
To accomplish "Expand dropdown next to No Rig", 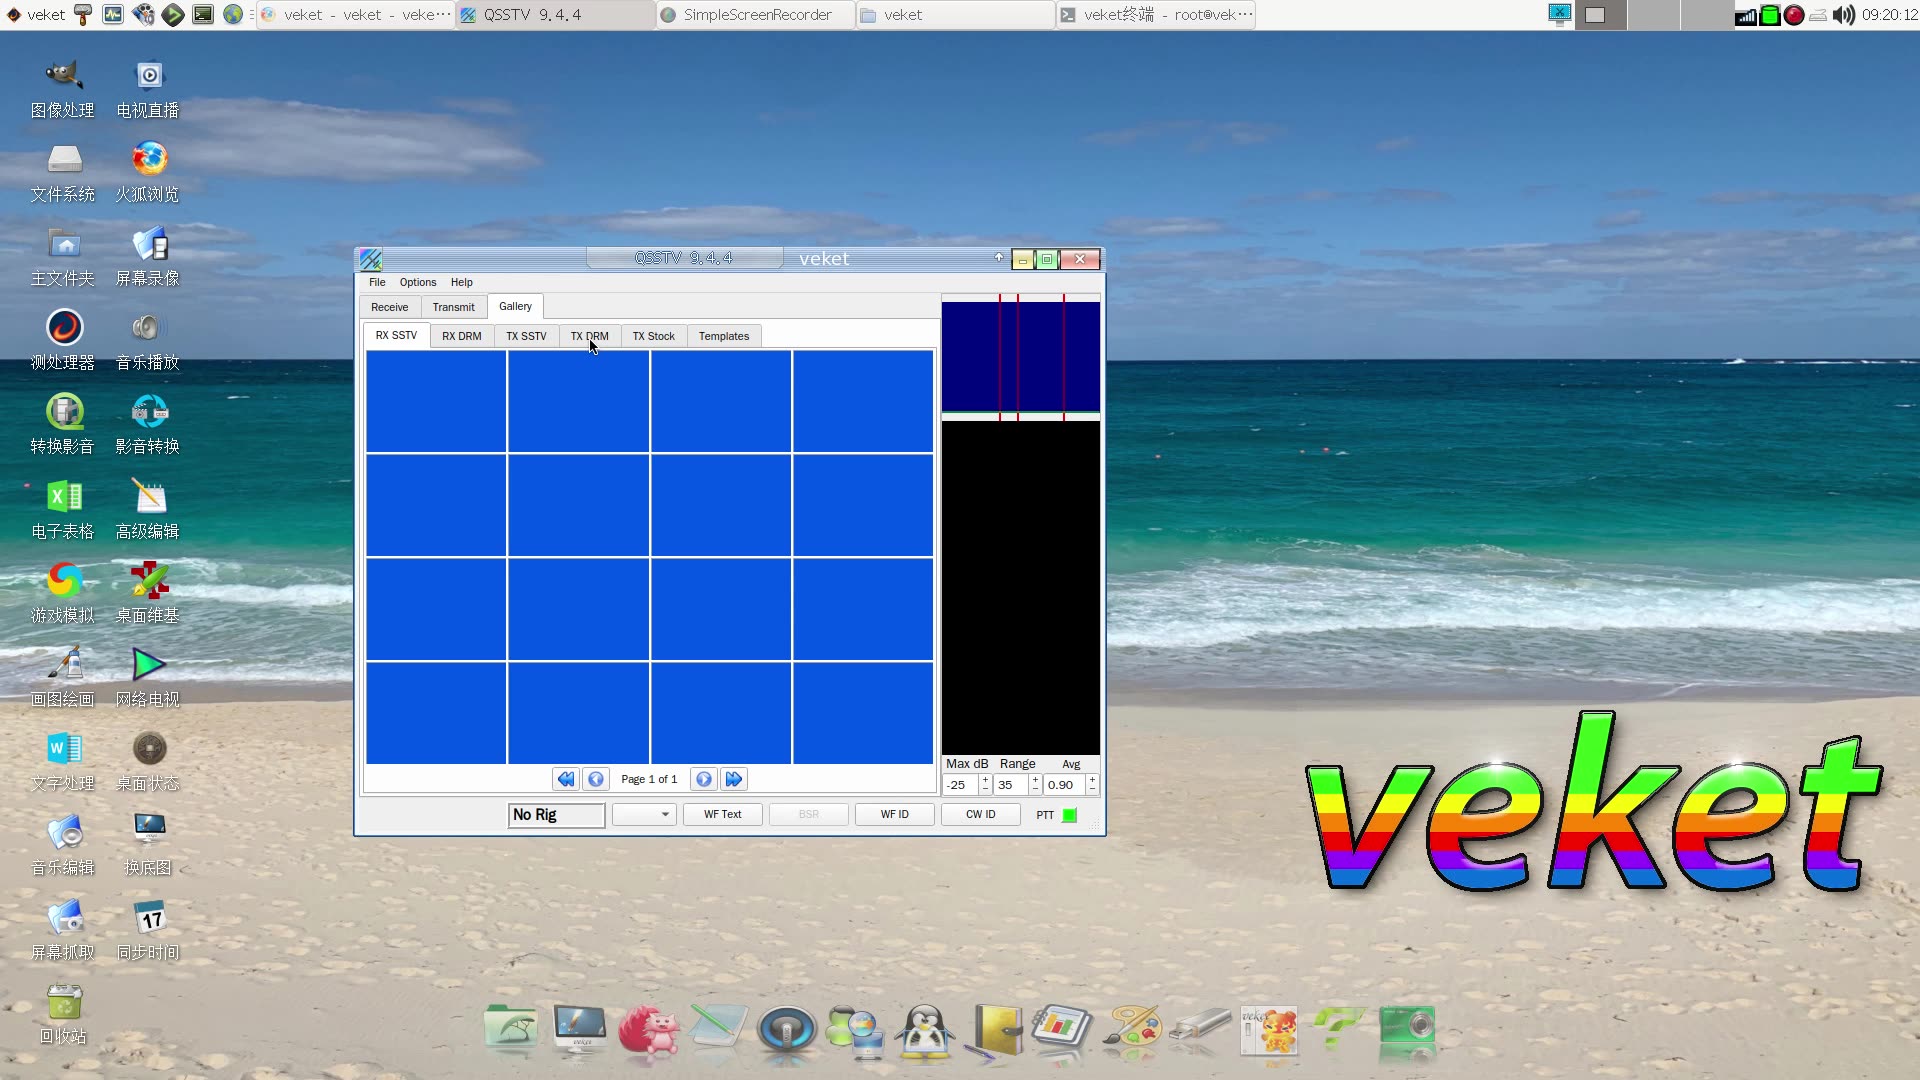I will pos(665,815).
